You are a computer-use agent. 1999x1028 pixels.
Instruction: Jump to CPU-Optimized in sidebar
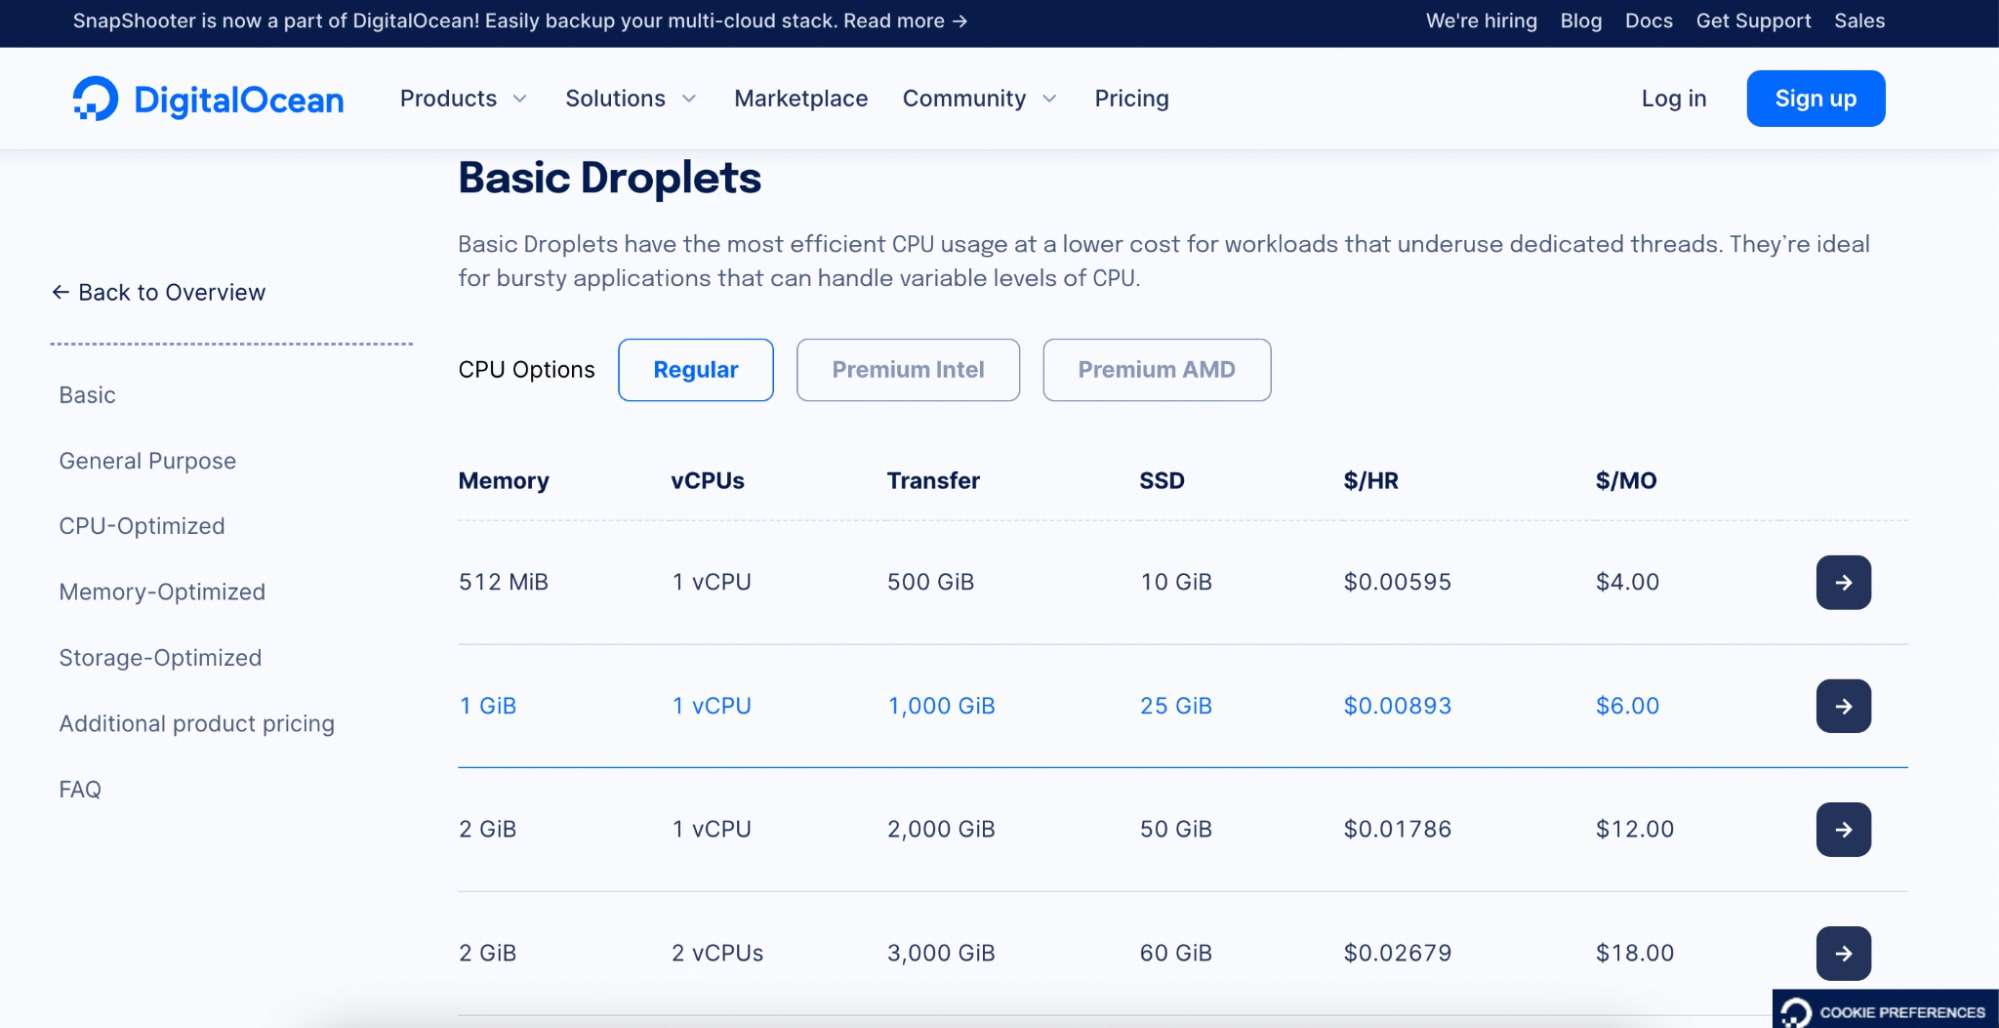click(x=142, y=526)
